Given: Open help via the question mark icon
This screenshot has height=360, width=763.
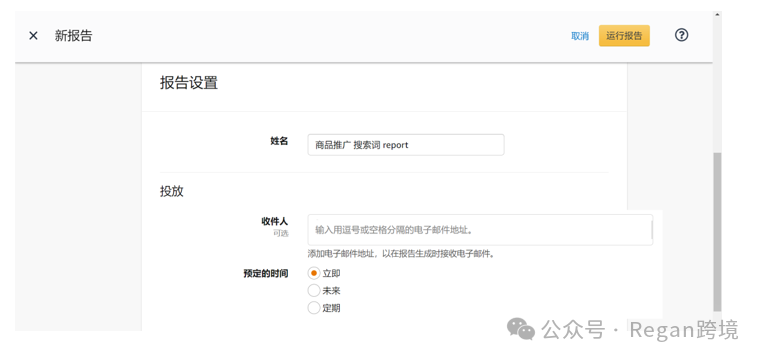Looking at the screenshot, I should pyautogui.click(x=681, y=35).
